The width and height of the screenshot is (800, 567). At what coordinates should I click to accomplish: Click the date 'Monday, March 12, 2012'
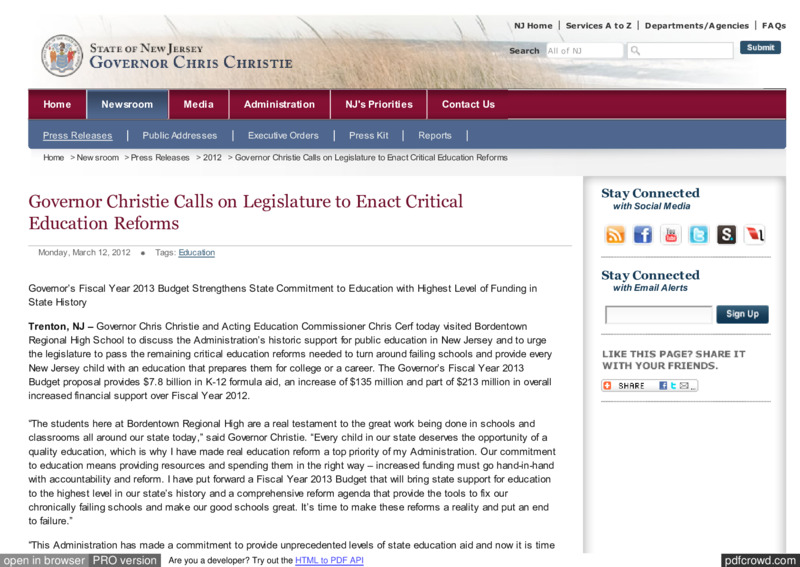84,252
